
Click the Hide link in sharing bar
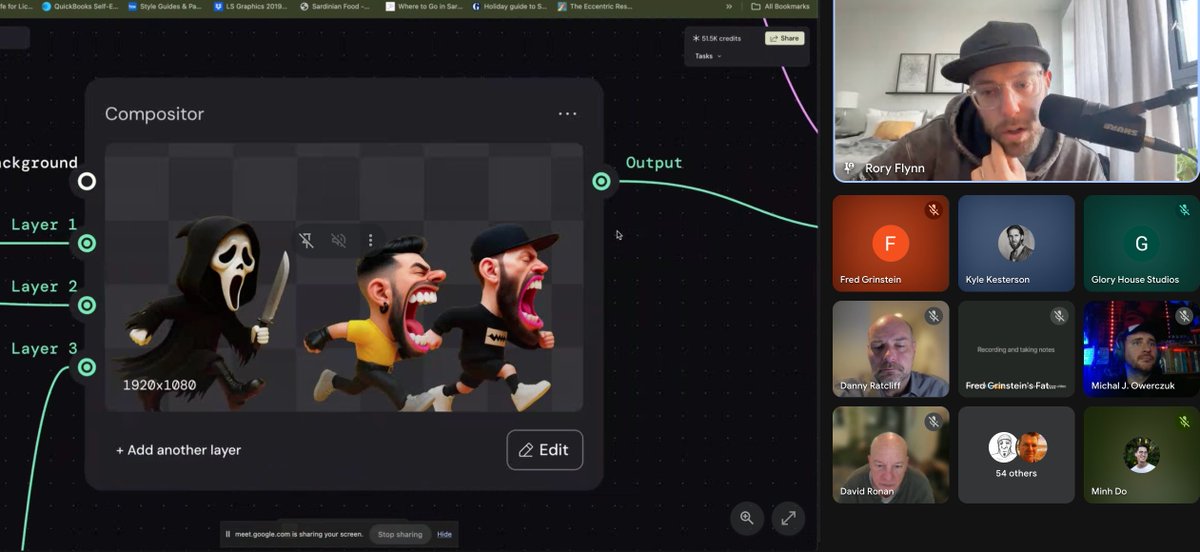(444, 534)
